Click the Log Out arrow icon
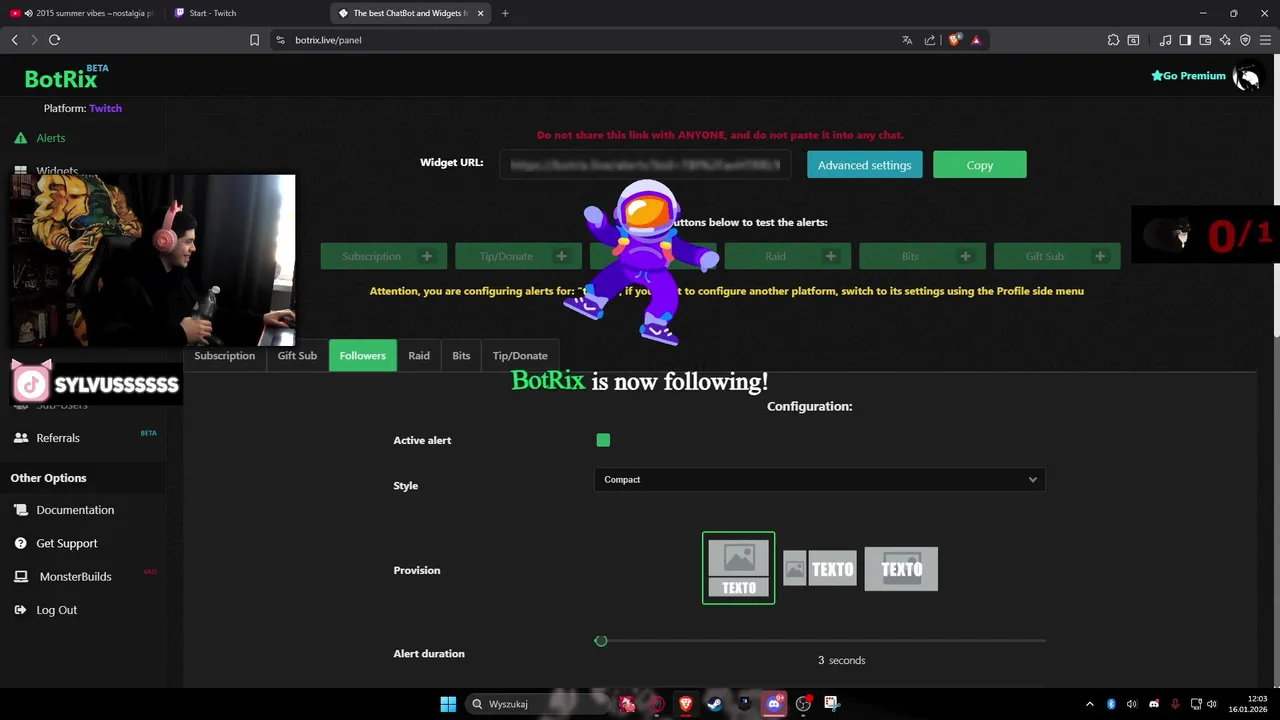This screenshot has width=1280, height=720. click(x=20, y=610)
